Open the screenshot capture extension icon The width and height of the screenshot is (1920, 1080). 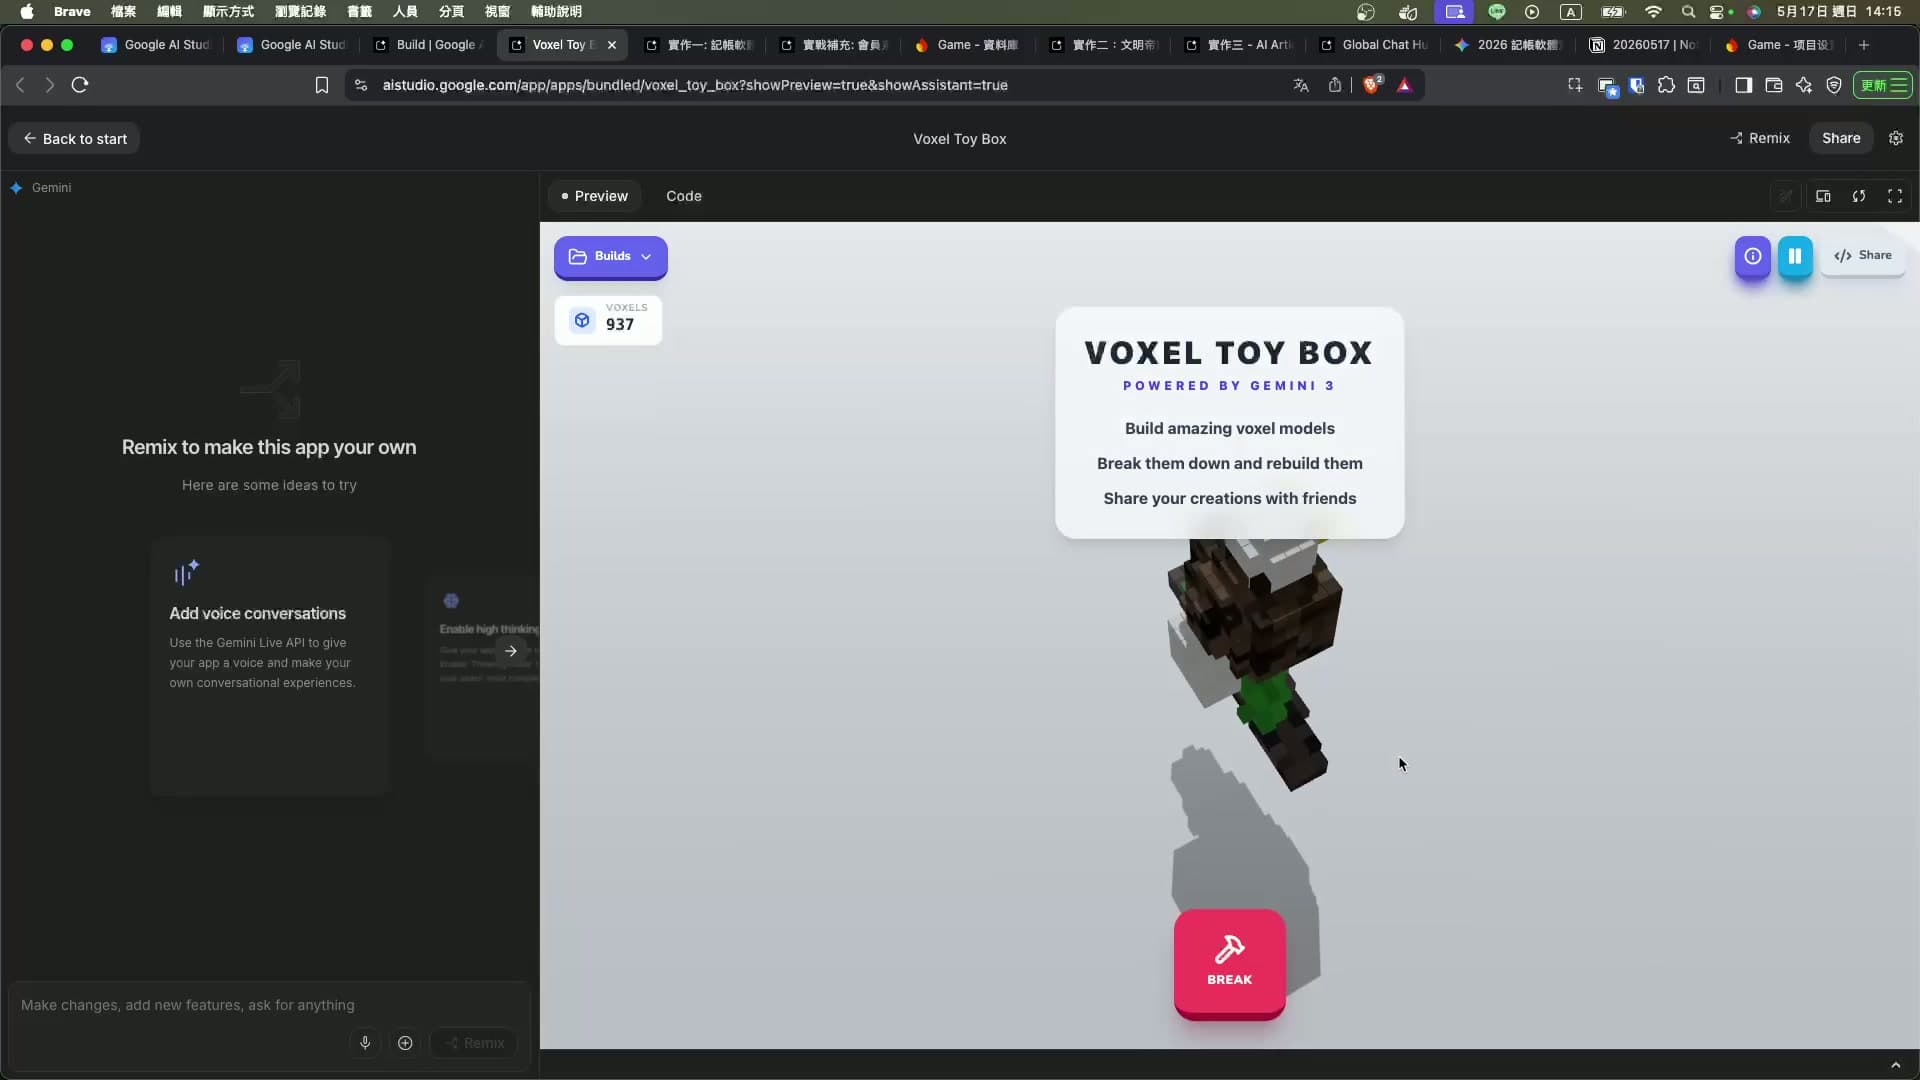coord(1575,85)
